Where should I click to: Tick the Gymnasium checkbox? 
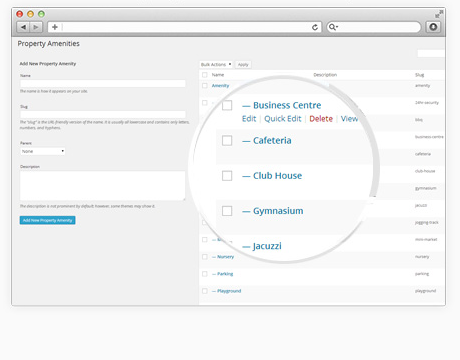(x=227, y=211)
